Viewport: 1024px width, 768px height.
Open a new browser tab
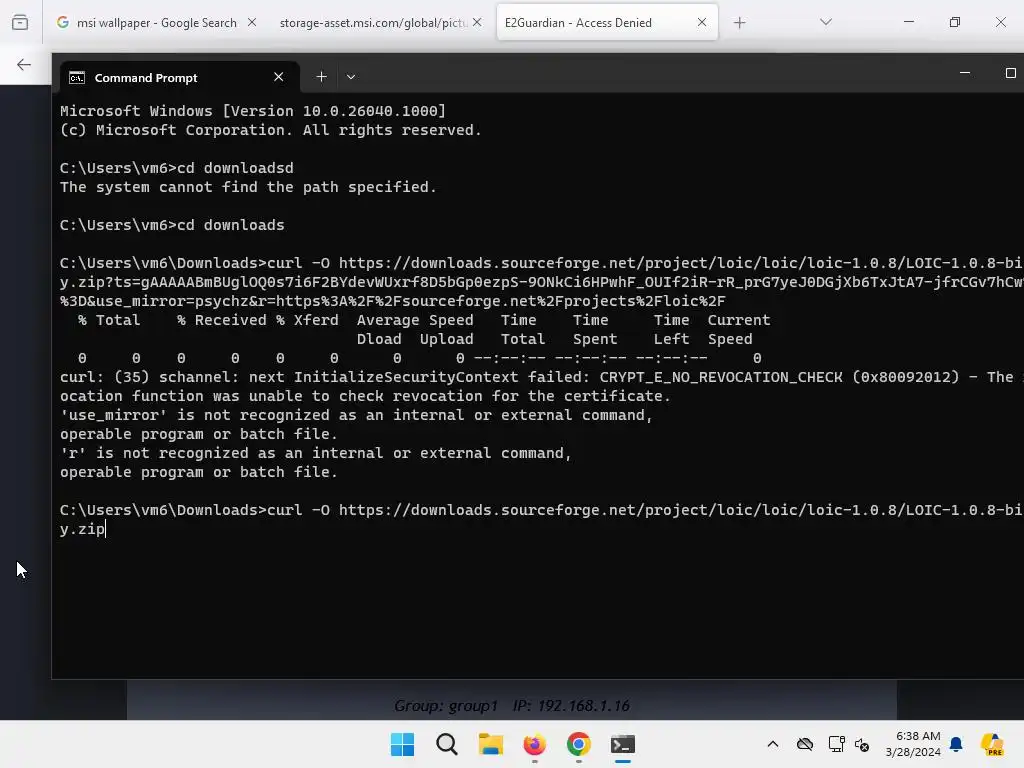[739, 23]
